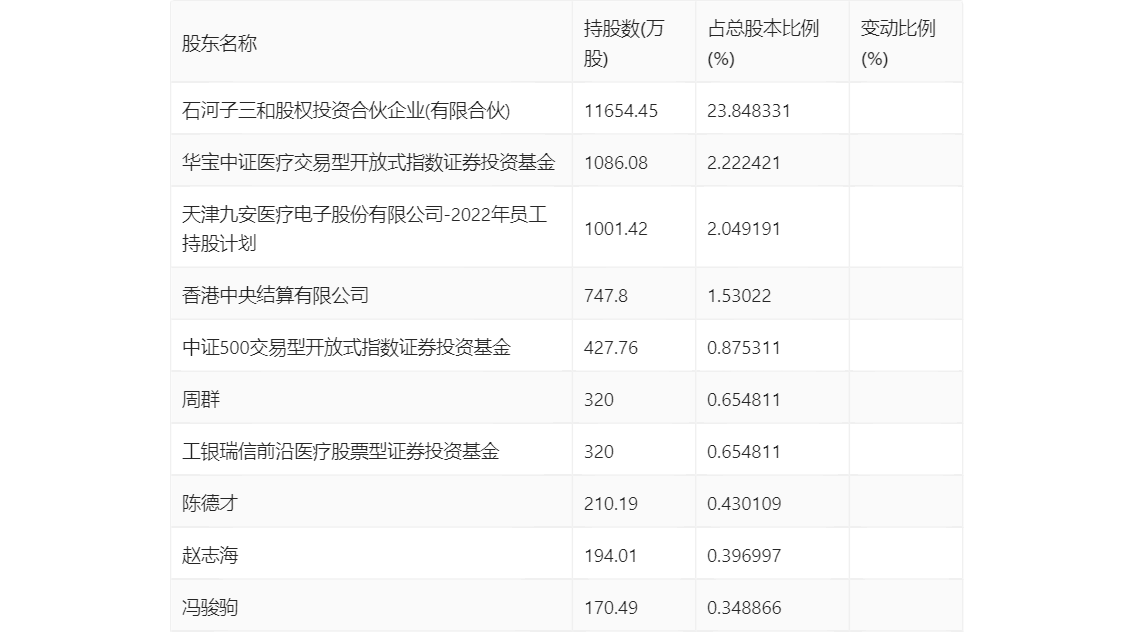Viewport: 1134px width, 632px height.
Task: Select shareholder 工银瑞信前沿医疗股票型证券投资基金
Action: click(341, 452)
